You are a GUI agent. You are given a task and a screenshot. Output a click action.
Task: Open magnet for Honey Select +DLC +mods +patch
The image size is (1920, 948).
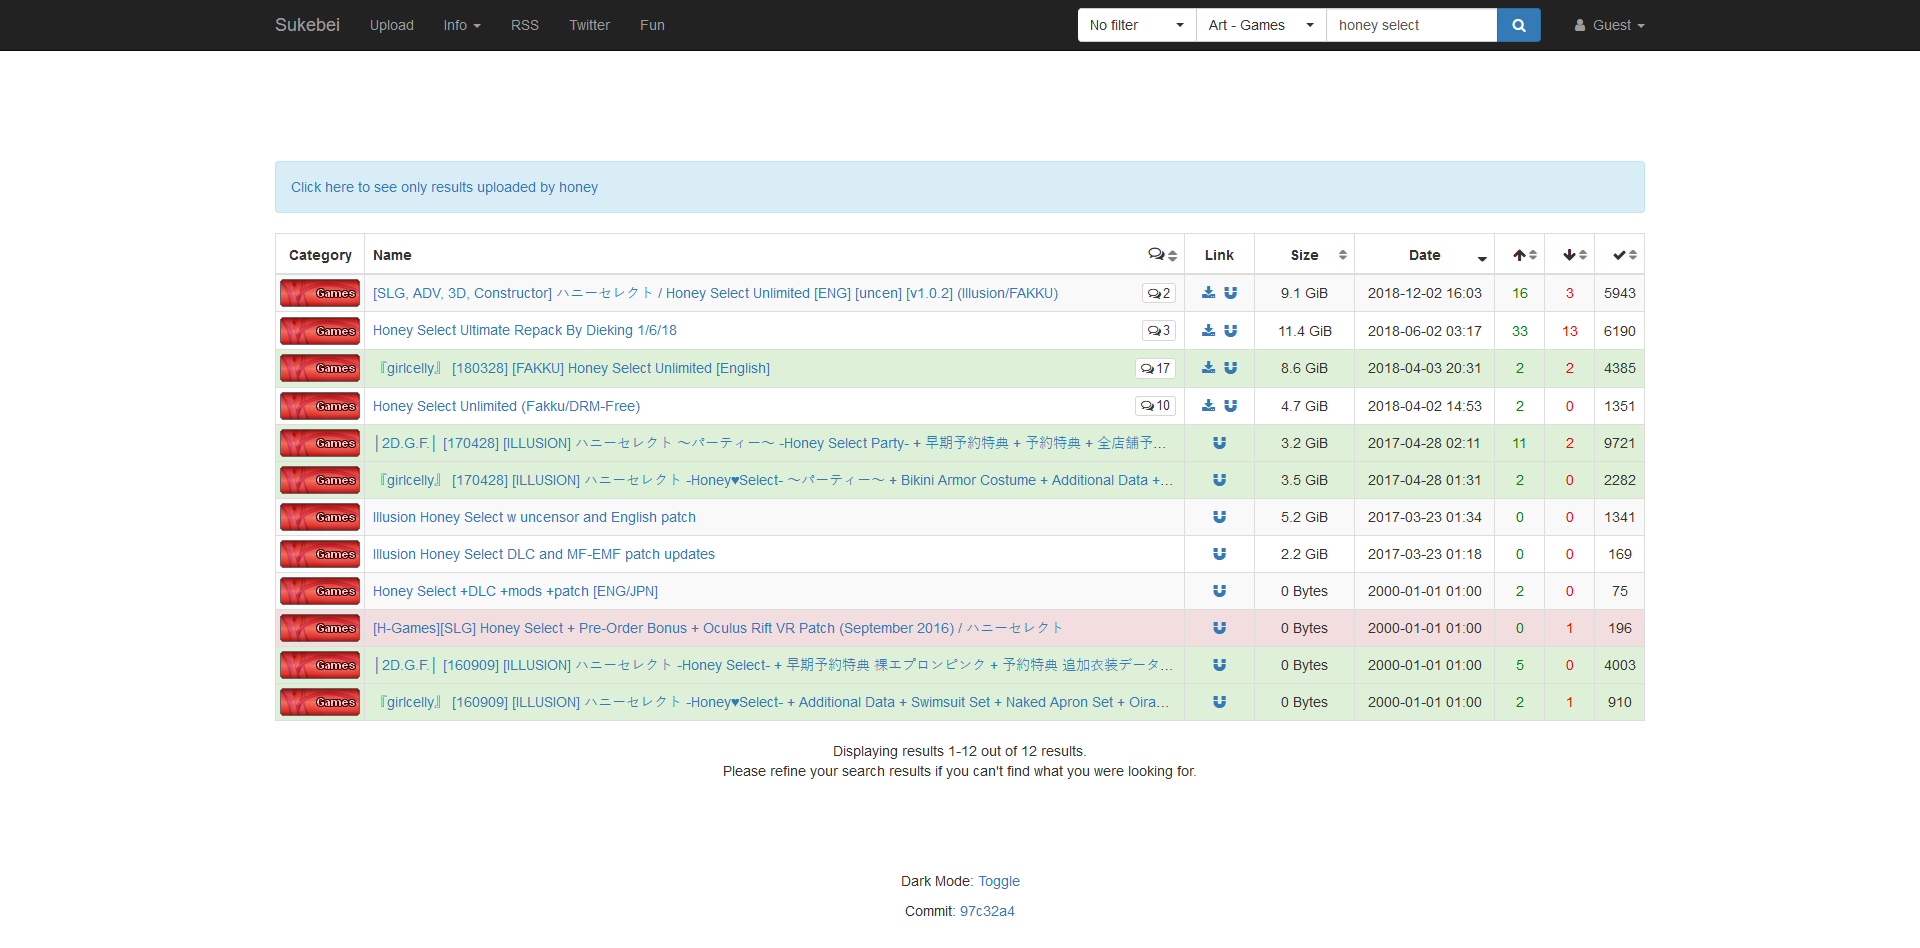coord(1219,591)
